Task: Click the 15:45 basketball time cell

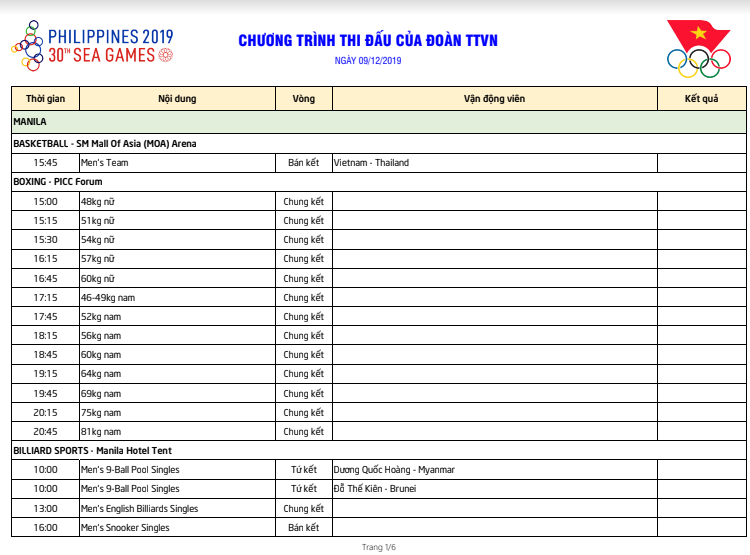Action: pos(45,163)
